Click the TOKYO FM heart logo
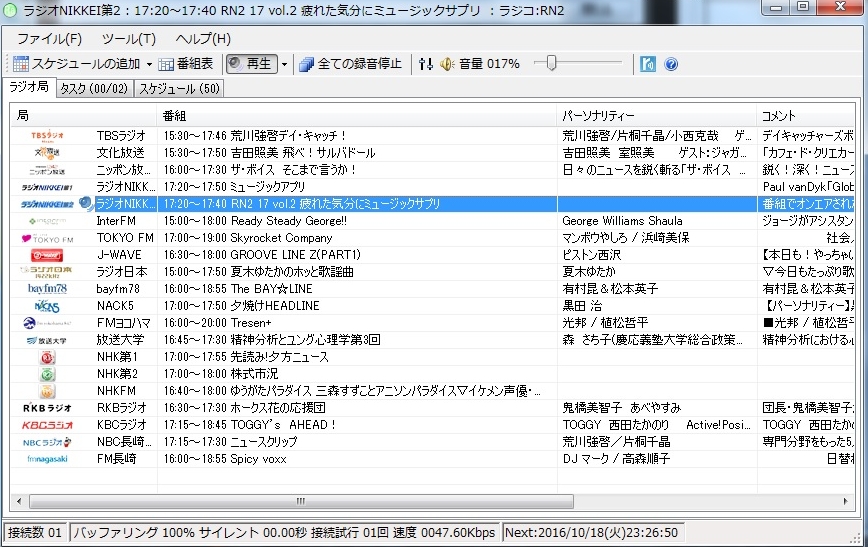The image size is (868, 547). [47, 238]
